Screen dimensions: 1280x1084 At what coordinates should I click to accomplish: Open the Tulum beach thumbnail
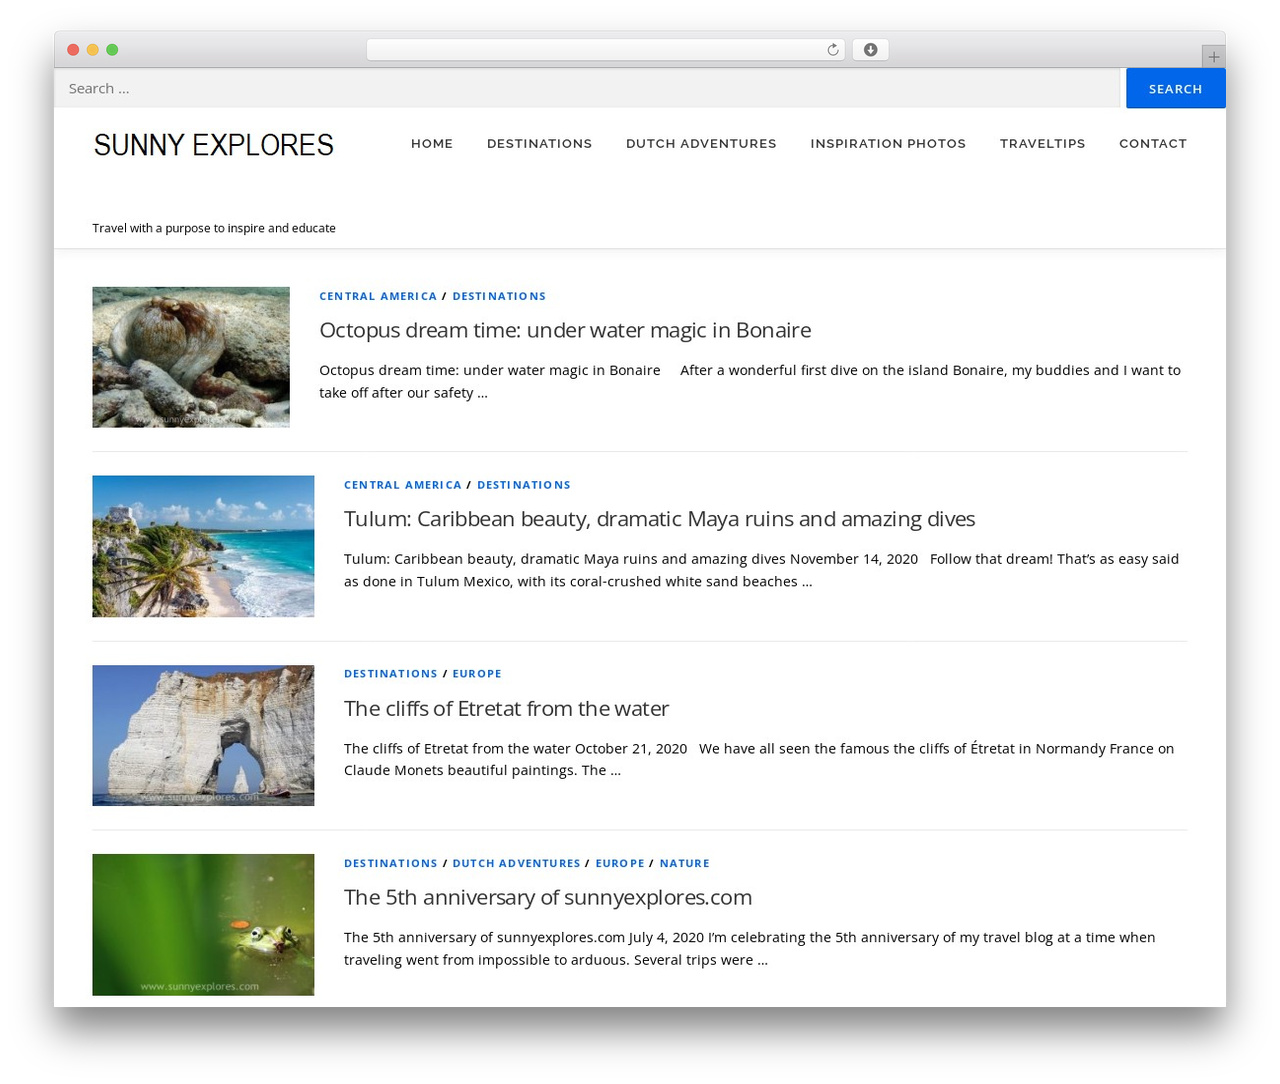tap(203, 546)
